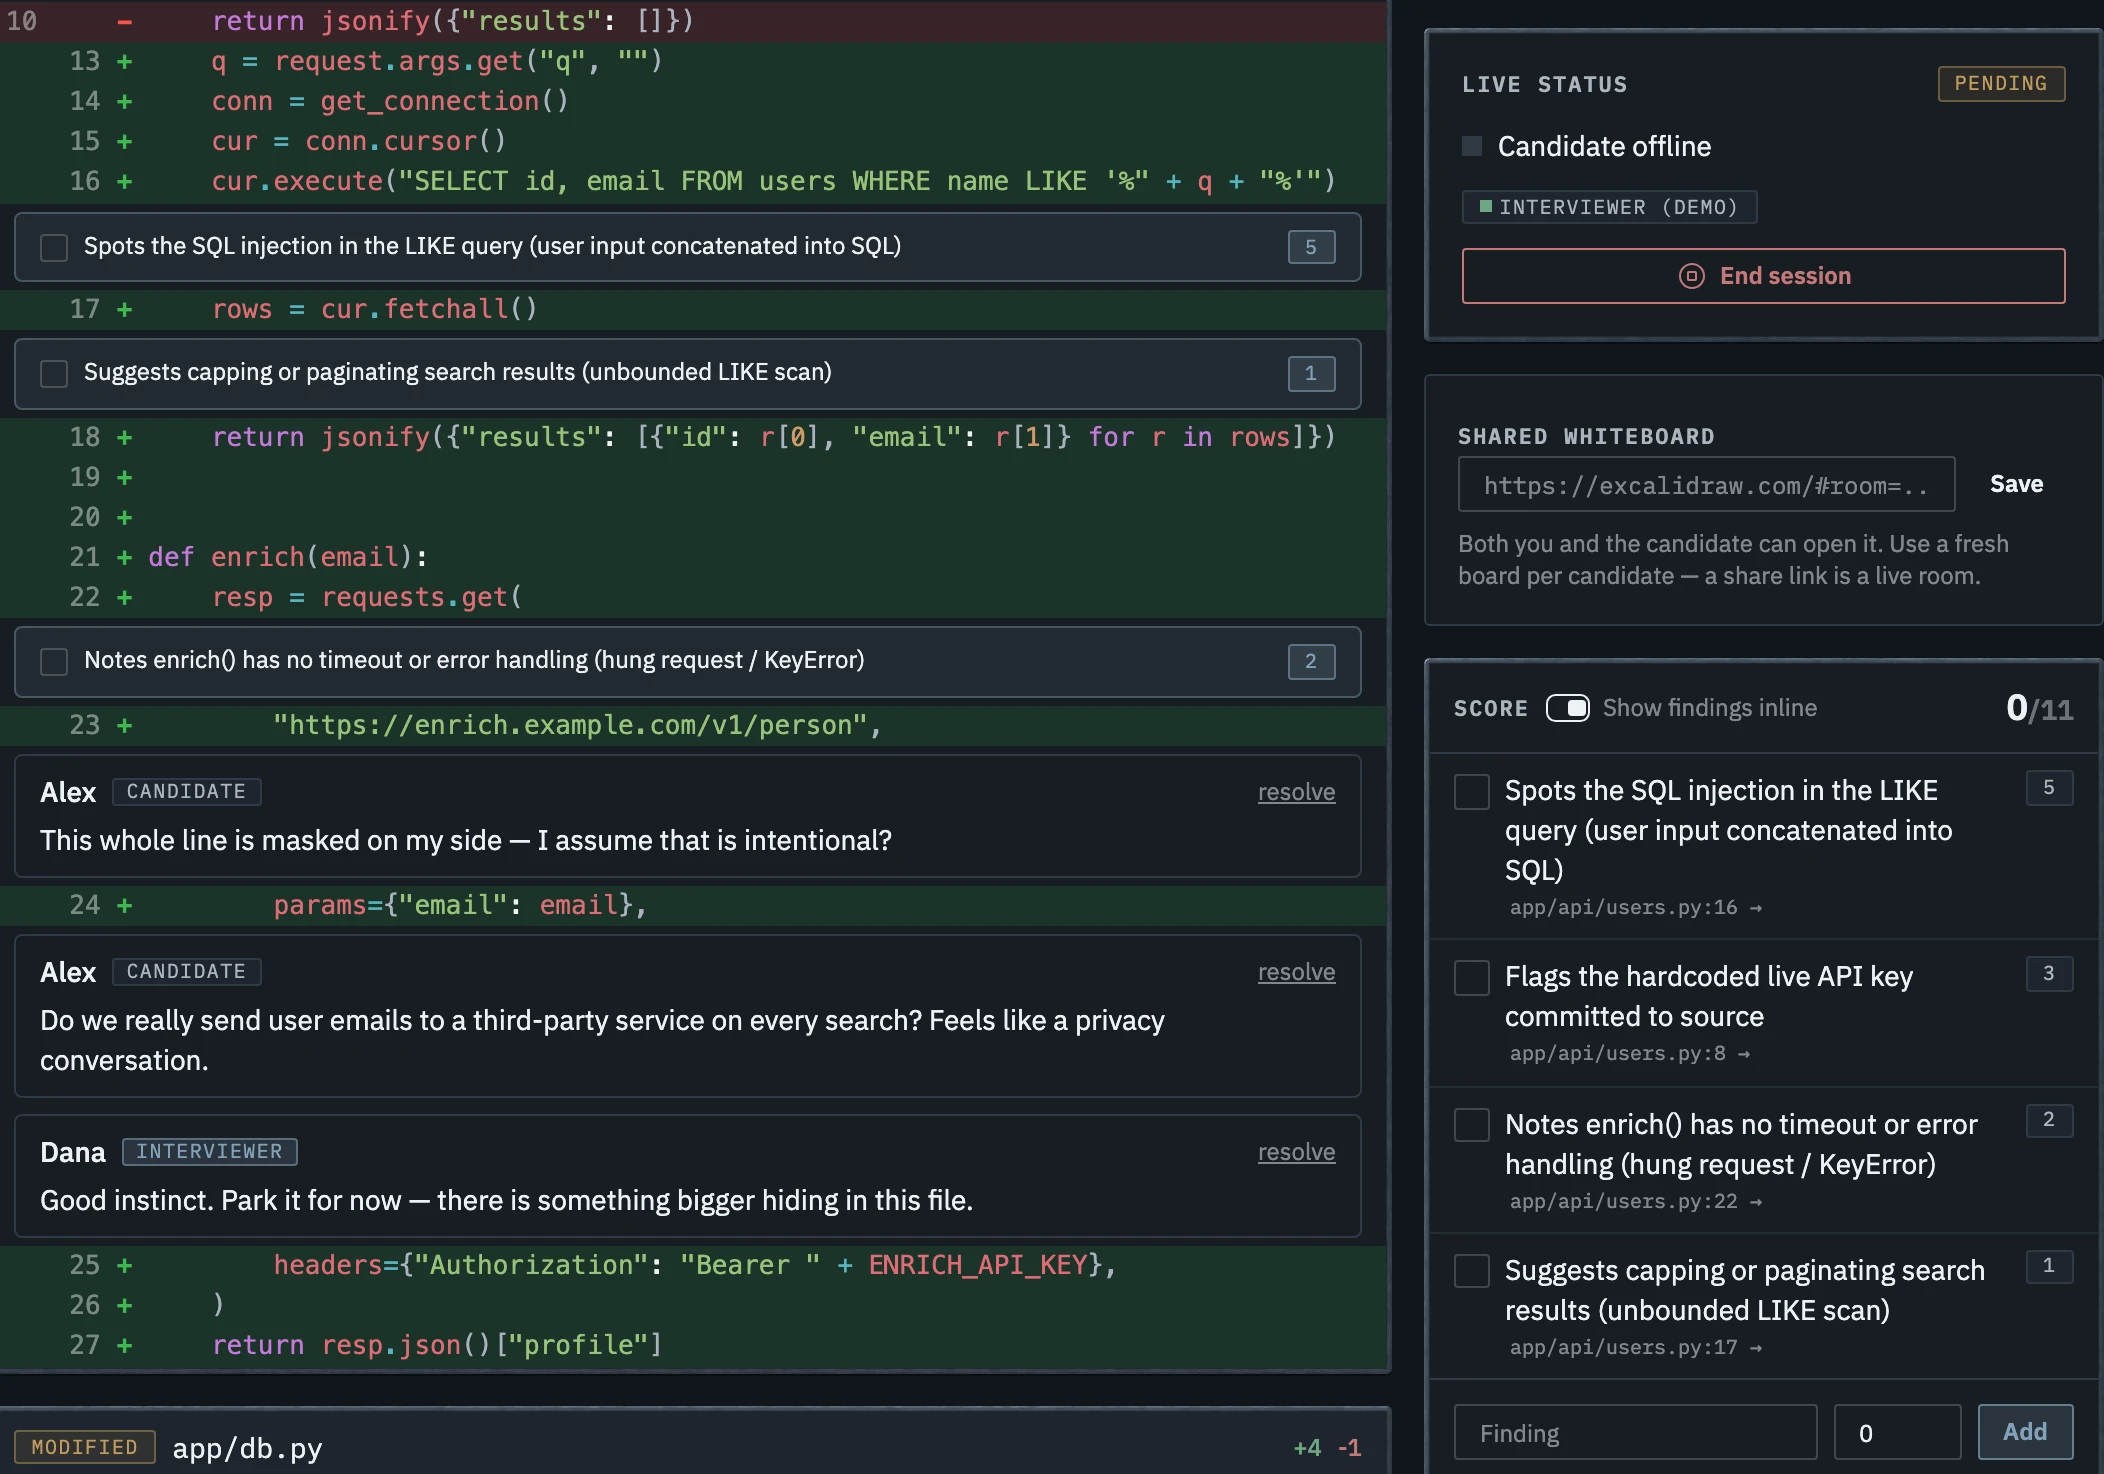Check inline SQL injection finding checkbox

pos(54,247)
